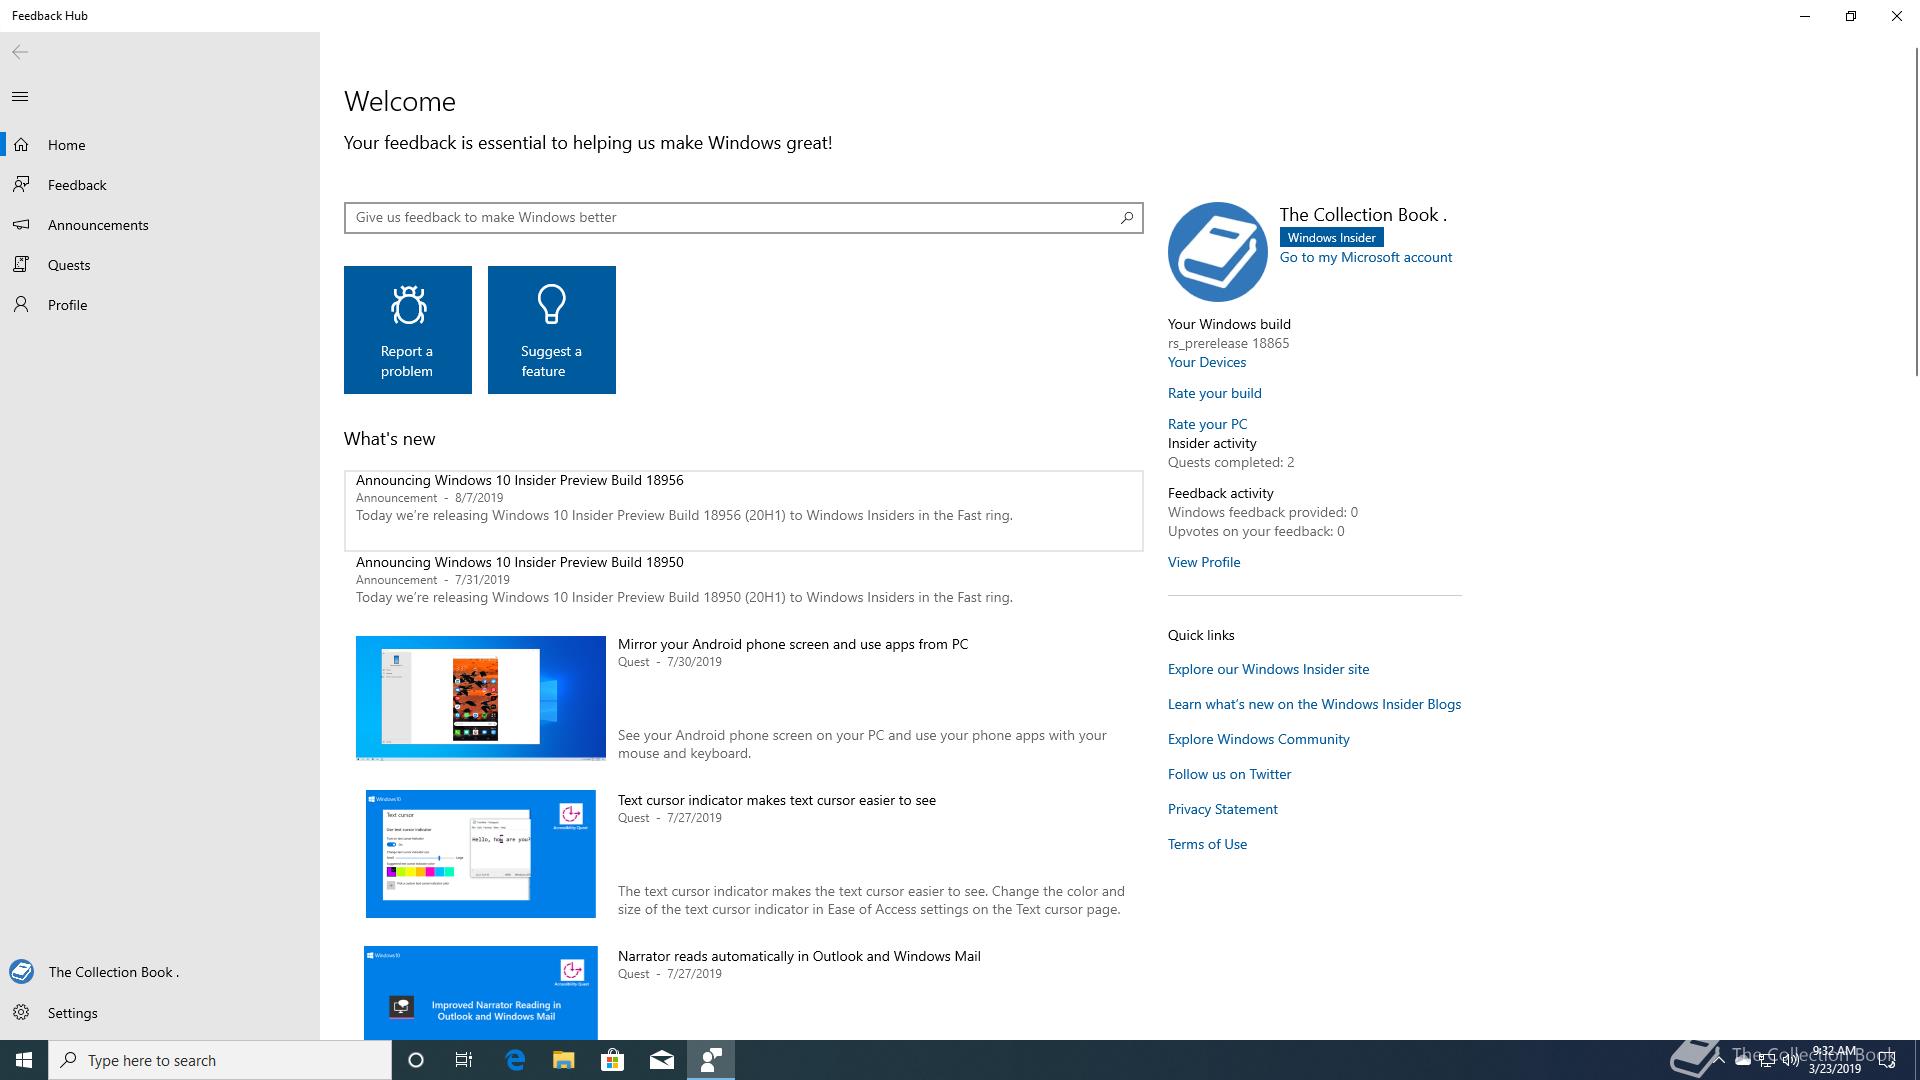Viewport: 1920px width, 1080px height.
Task: Click the back arrow icon
Action: tap(20, 52)
